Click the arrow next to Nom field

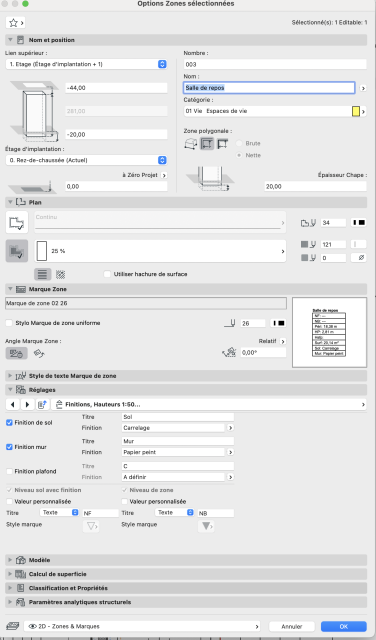363,88
